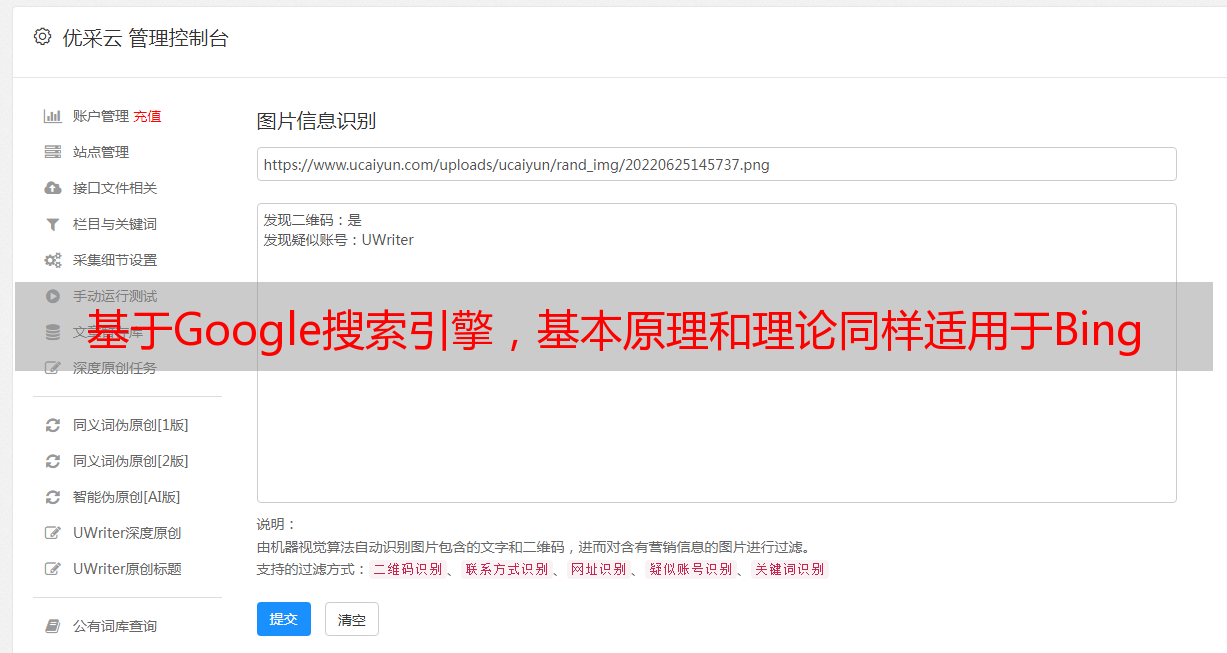Viewport: 1227px width, 653px height.
Task: Open 接口文件相关 menu item
Action: [x=115, y=188]
